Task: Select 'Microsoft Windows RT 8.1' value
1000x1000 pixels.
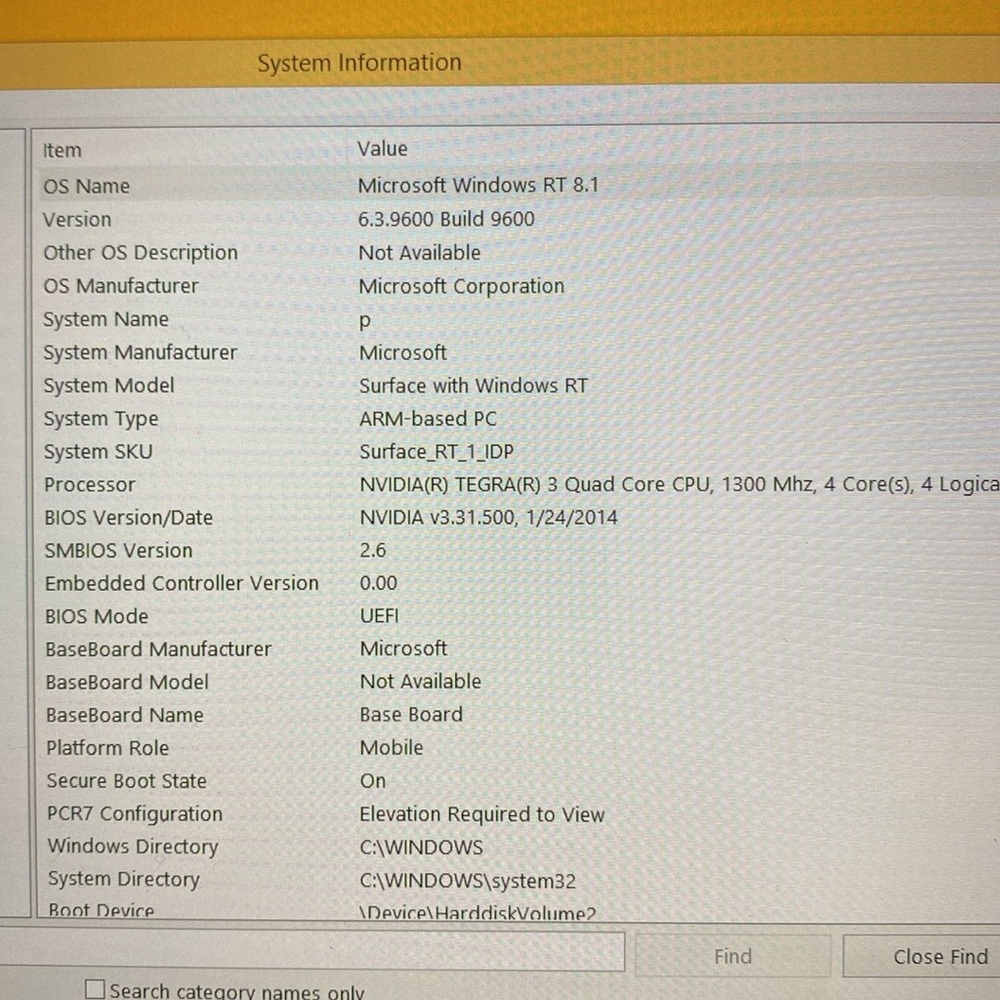Action: pyautogui.click(x=478, y=185)
